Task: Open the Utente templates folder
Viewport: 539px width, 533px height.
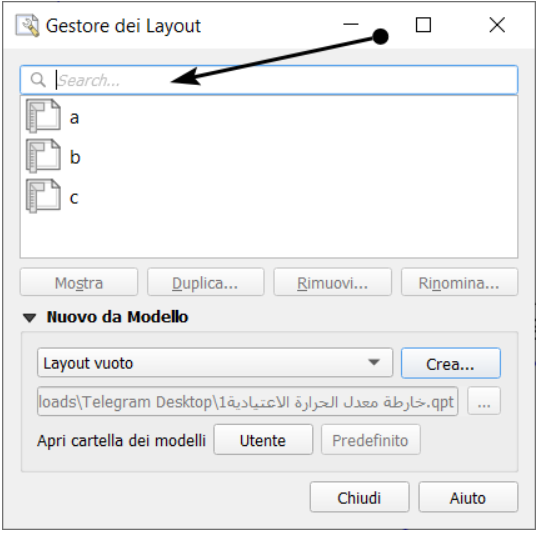Action: pyautogui.click(x=263, y=440)
